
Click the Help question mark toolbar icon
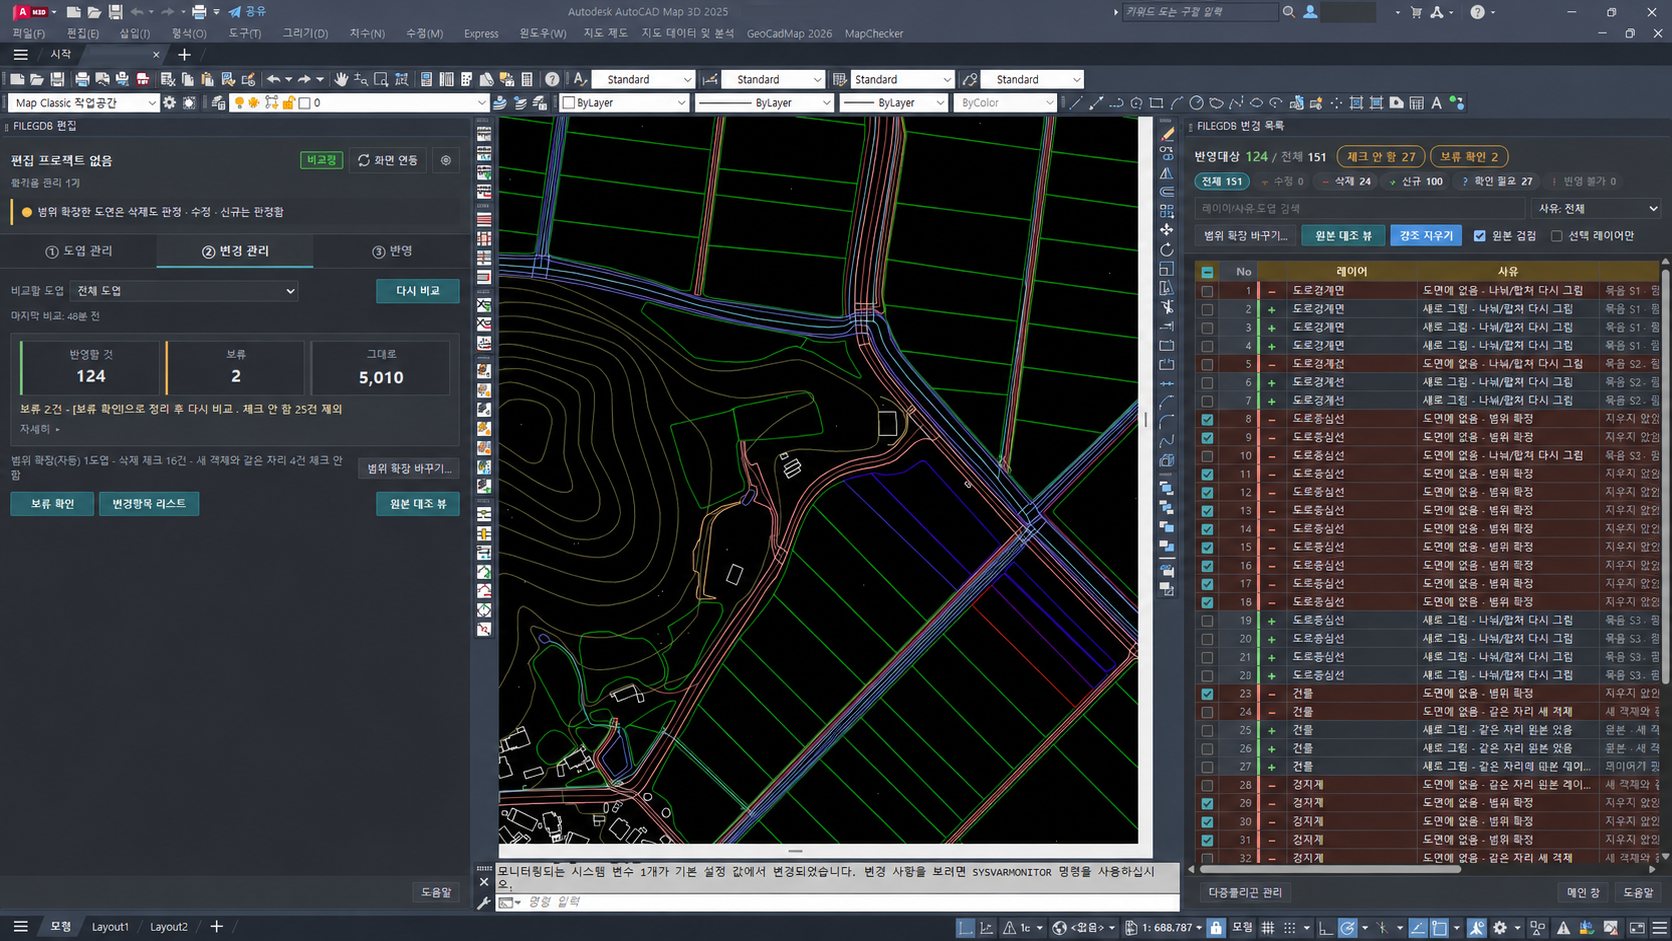tap(552, 79)
